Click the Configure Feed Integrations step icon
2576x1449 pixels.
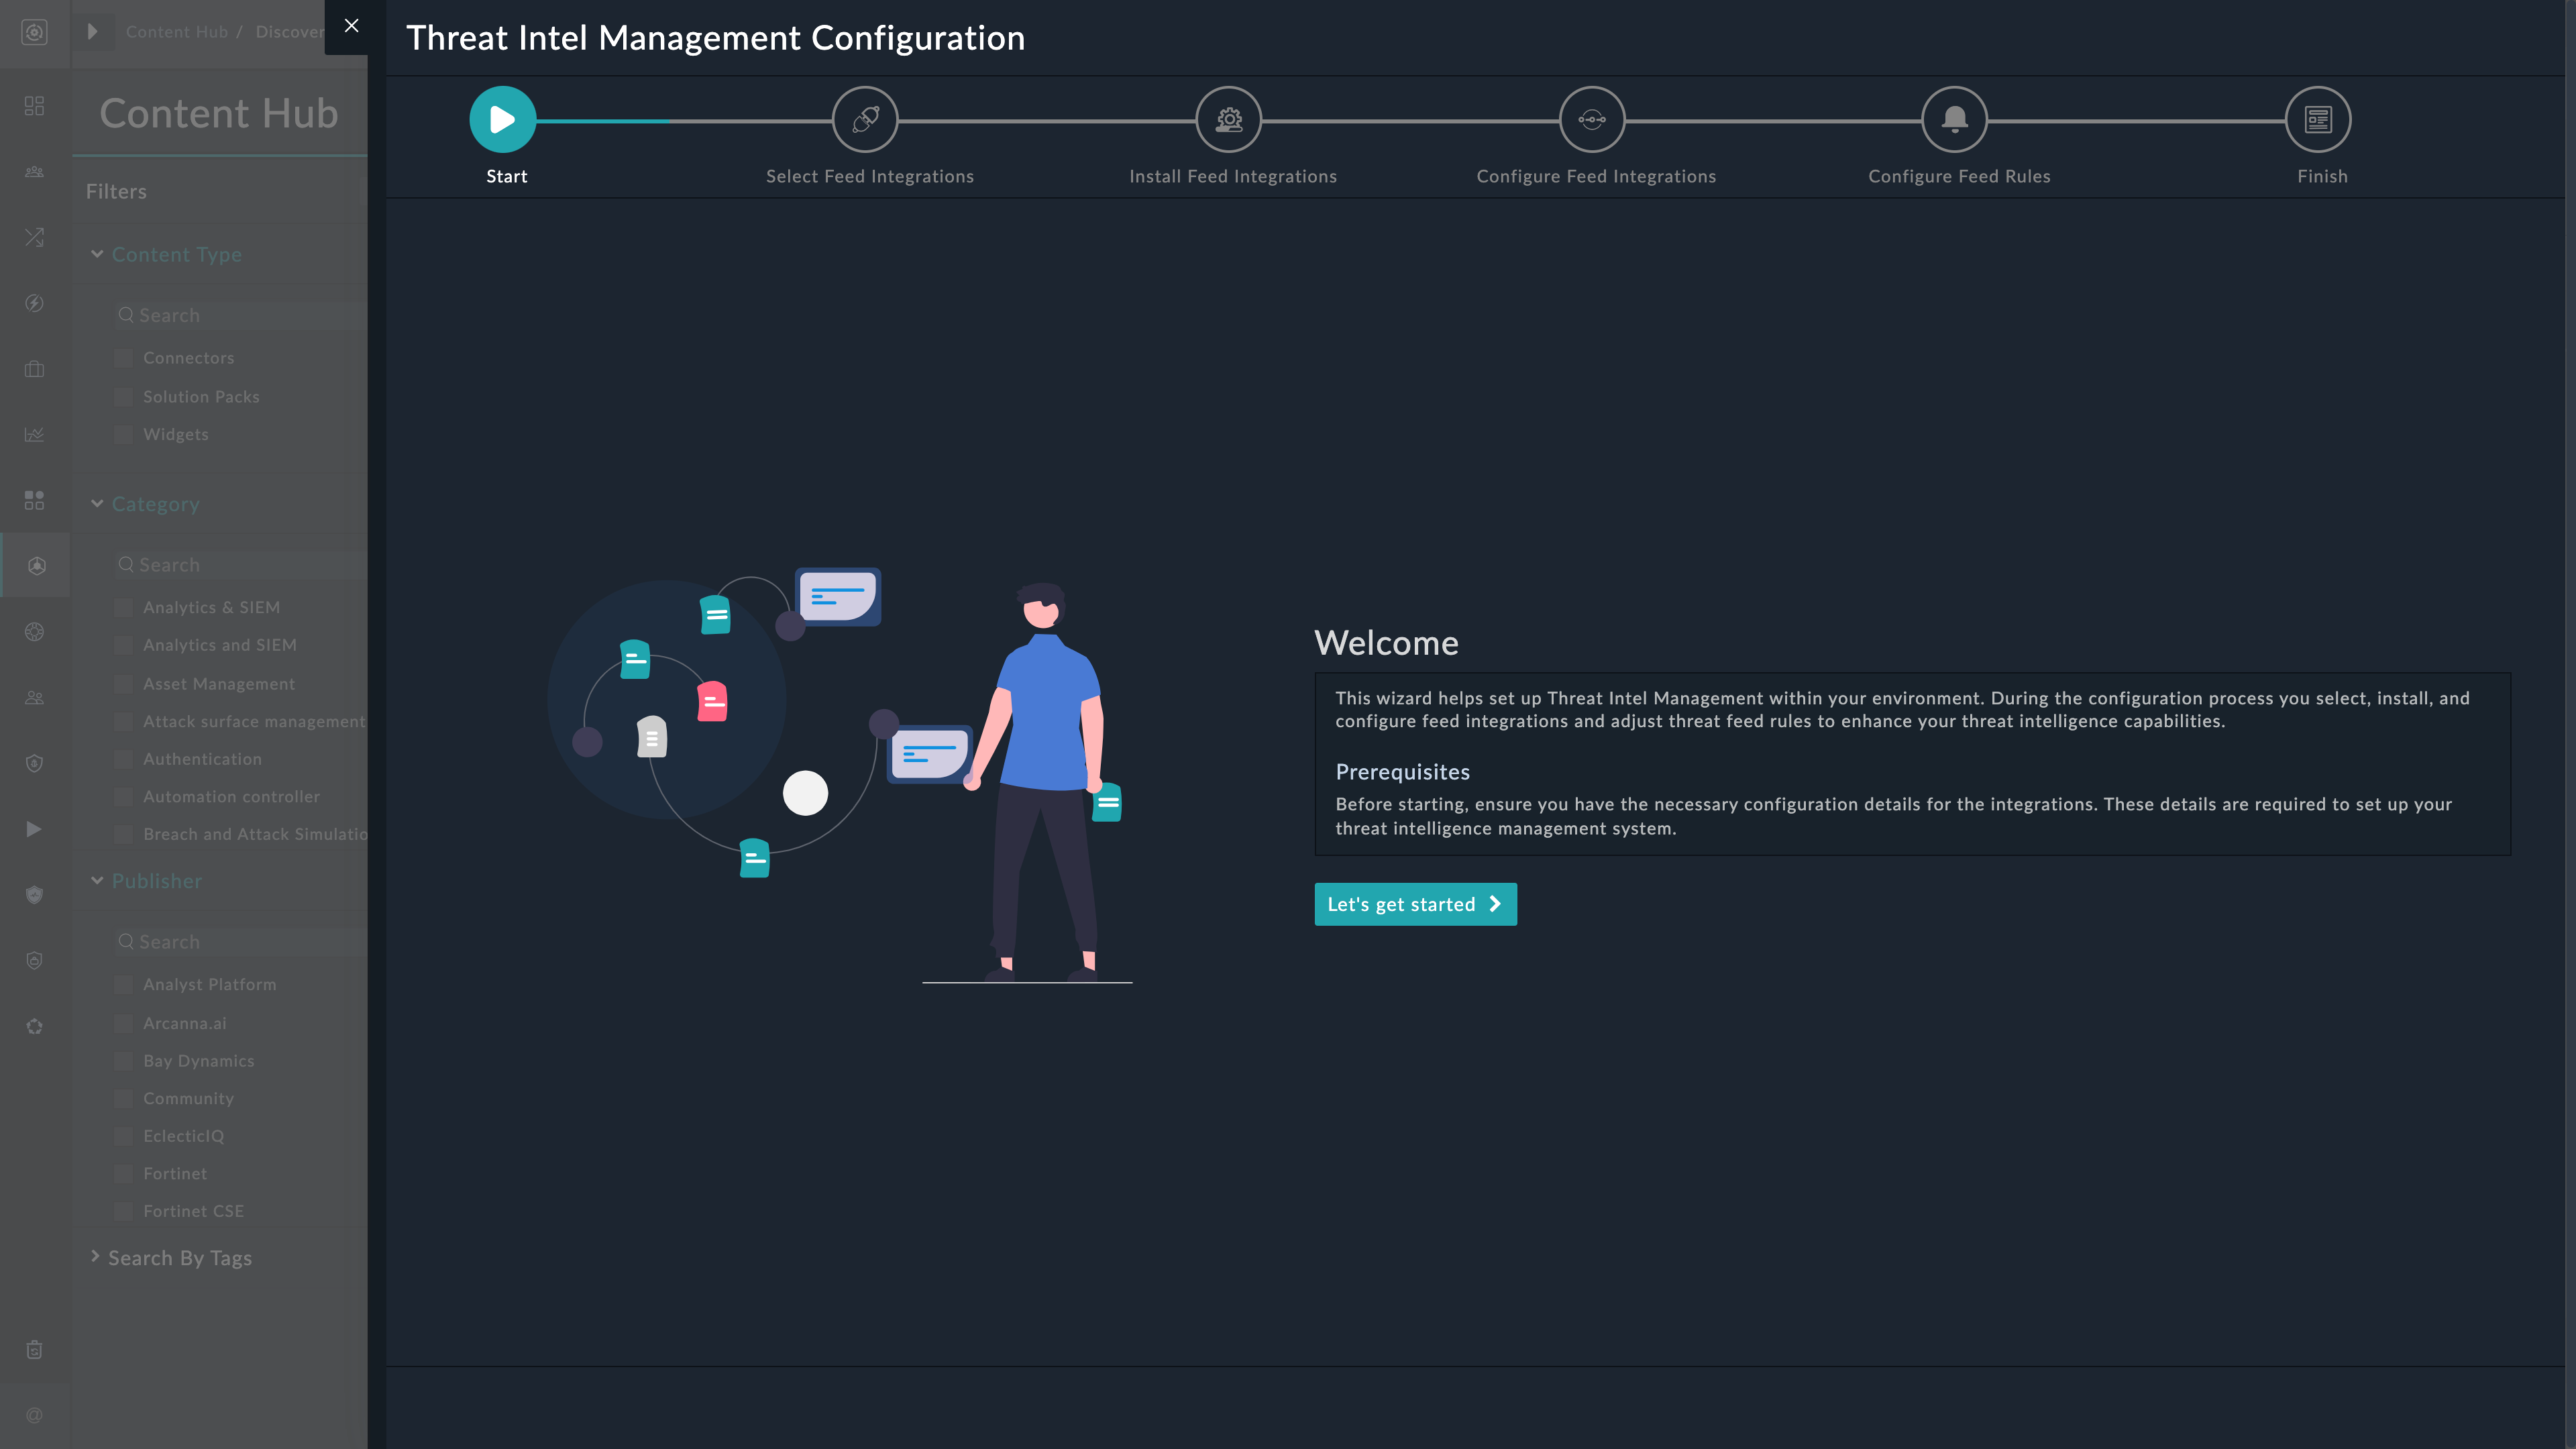(x=1591, y=120)
